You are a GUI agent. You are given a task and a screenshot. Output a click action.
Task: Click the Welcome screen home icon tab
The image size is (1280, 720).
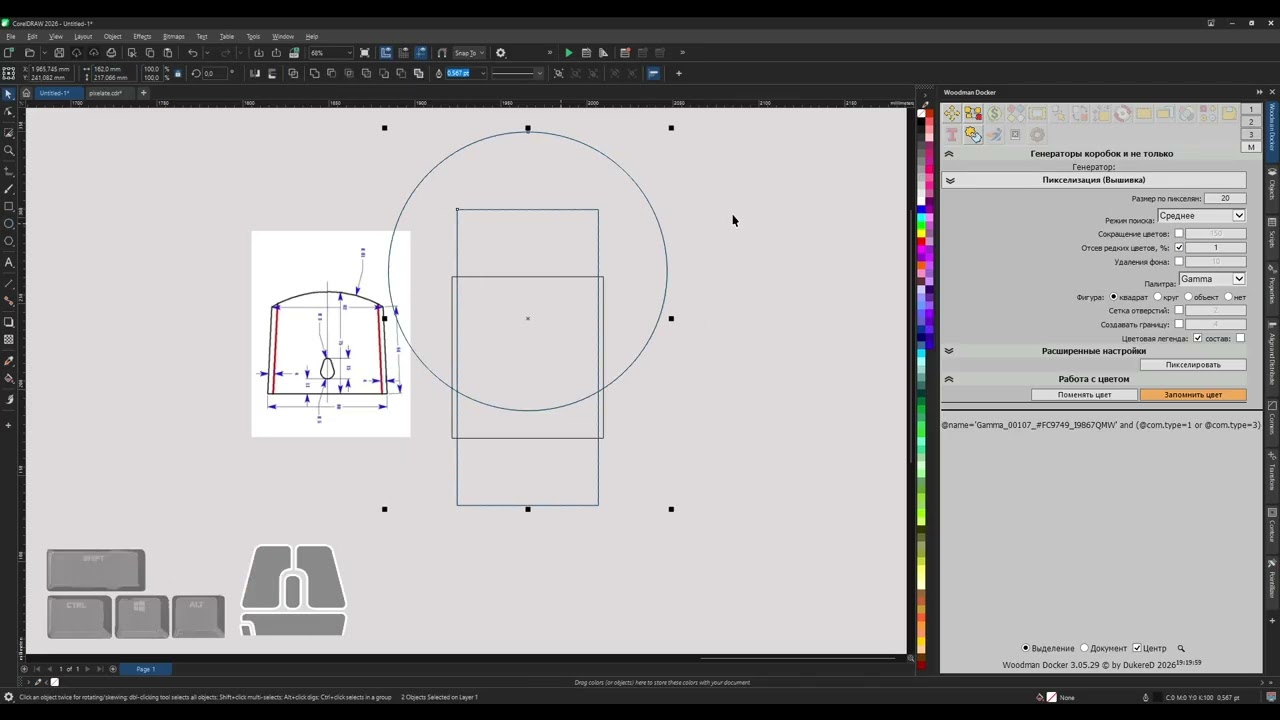tap(26, 93)
